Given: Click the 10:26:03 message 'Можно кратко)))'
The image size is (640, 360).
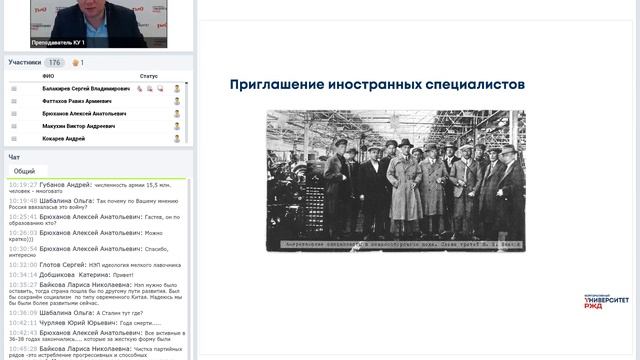Looking at the screenshot, I should pos(86,236).
